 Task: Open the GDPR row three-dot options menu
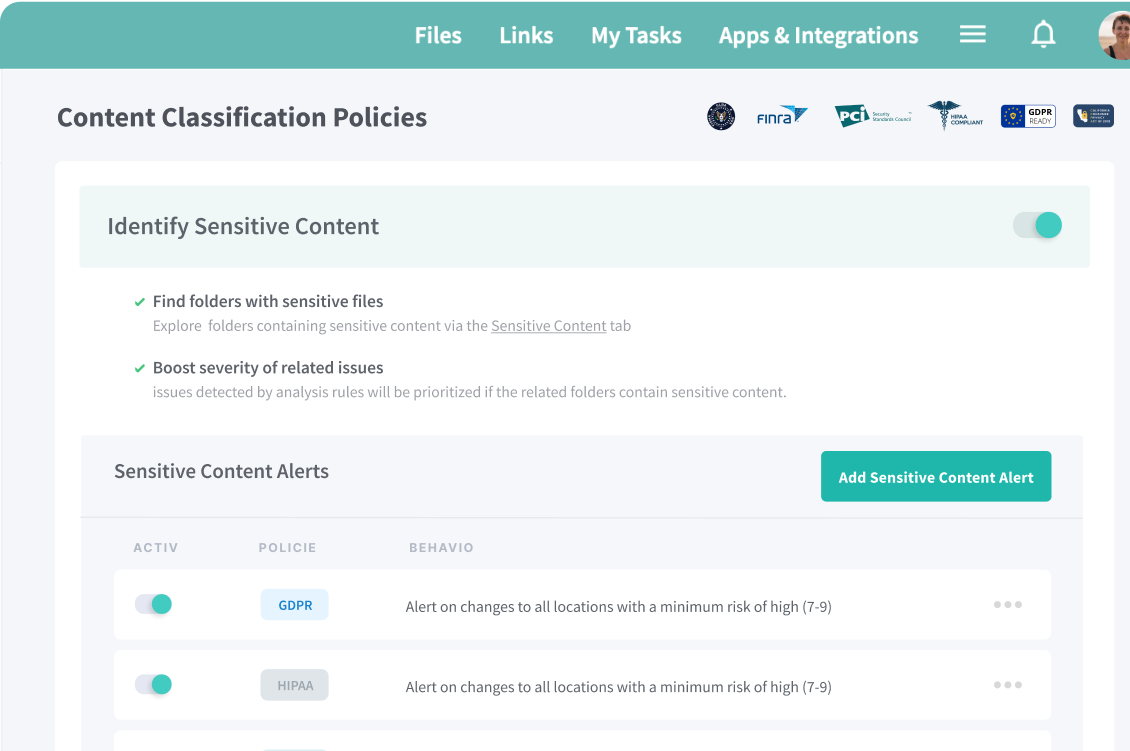[x=1007, y=604]
